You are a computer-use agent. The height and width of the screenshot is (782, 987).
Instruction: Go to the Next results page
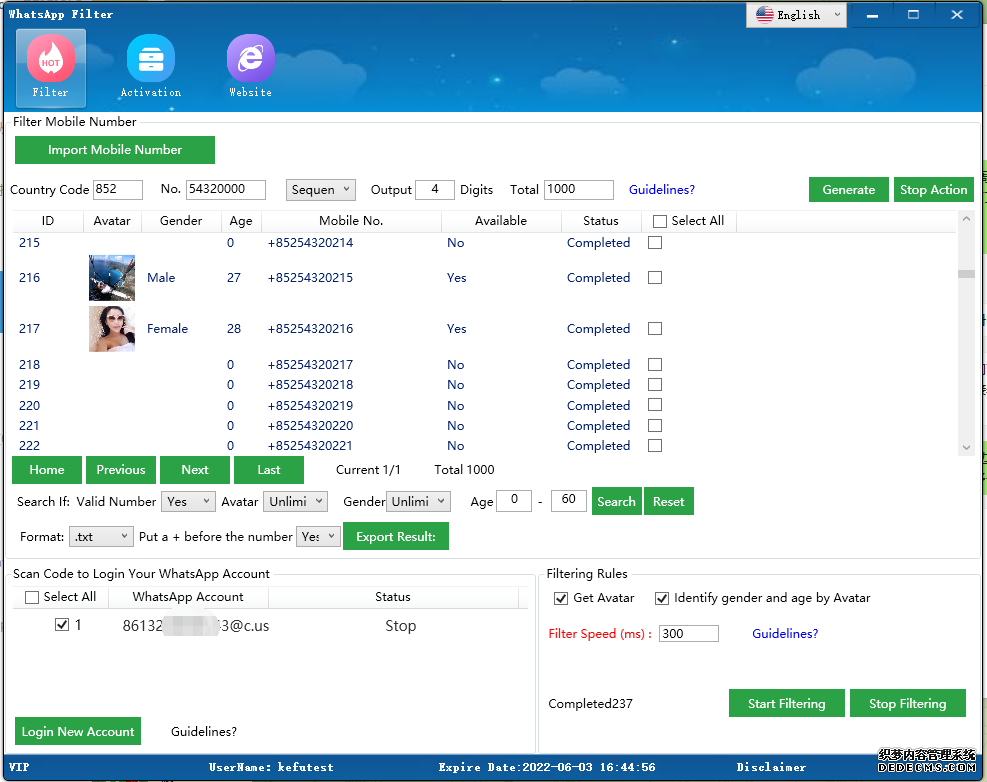195,470
